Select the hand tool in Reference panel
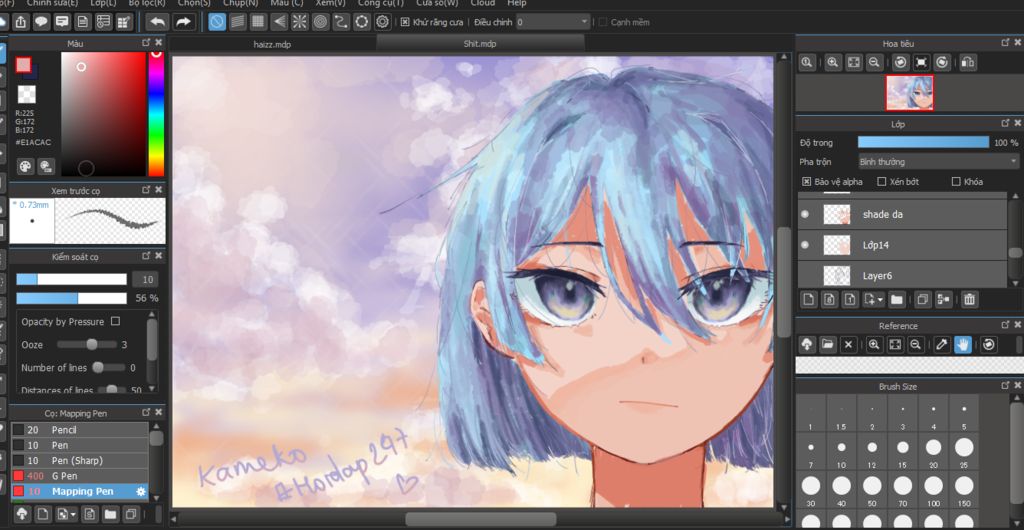Screen dimensions: 1024x530 click(963, 344)
